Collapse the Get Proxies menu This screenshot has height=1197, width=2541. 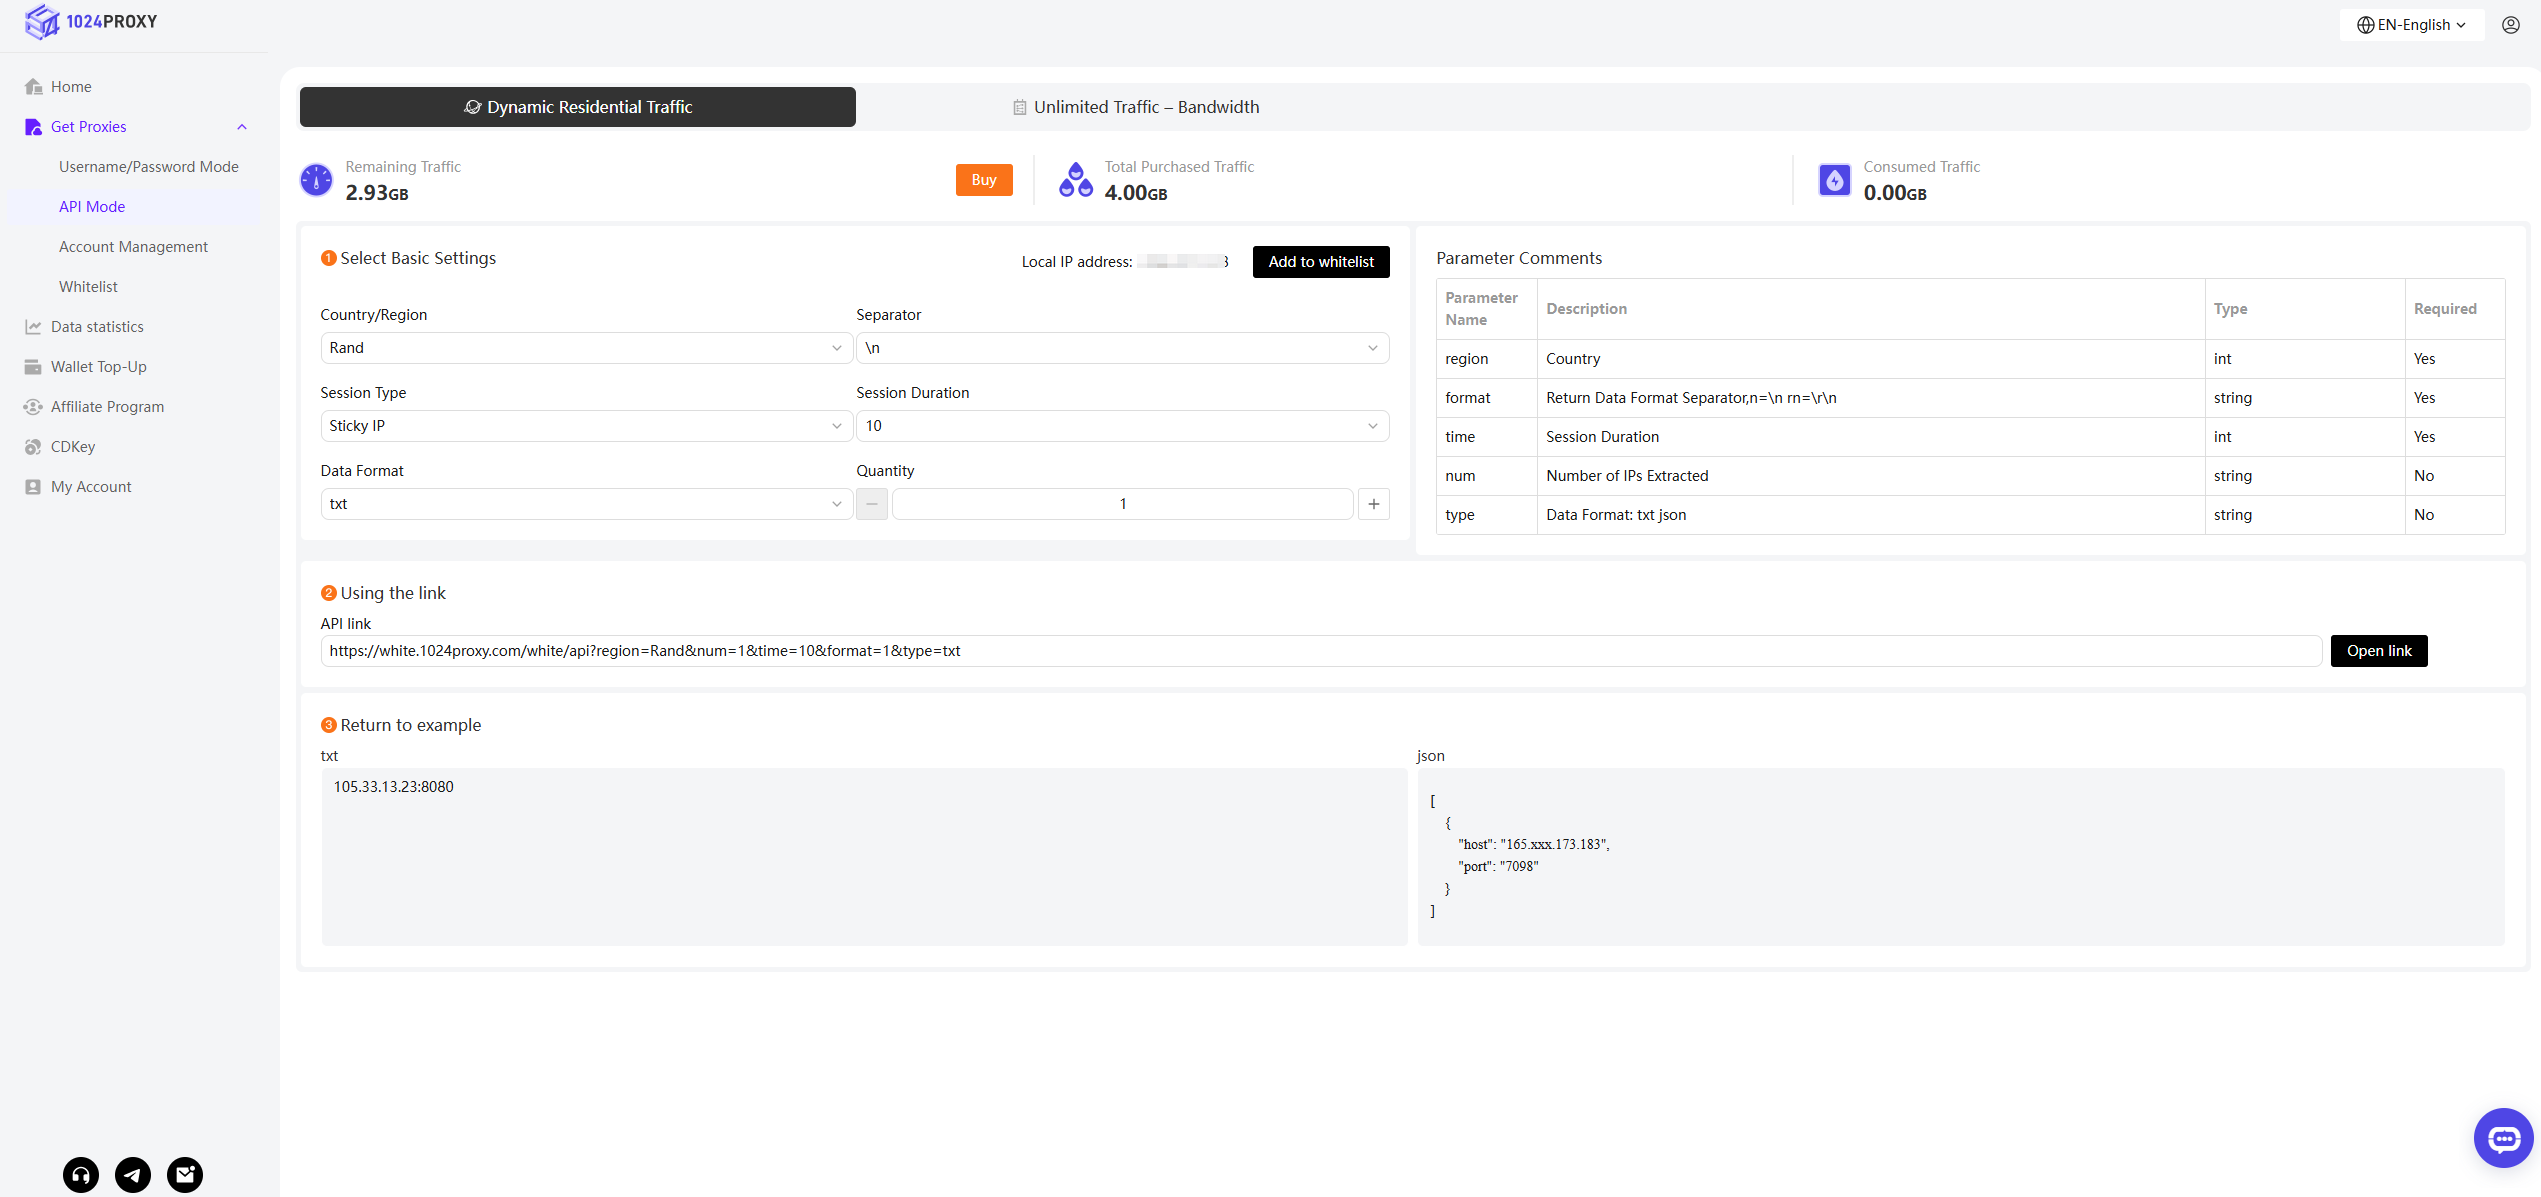(241, 127)
